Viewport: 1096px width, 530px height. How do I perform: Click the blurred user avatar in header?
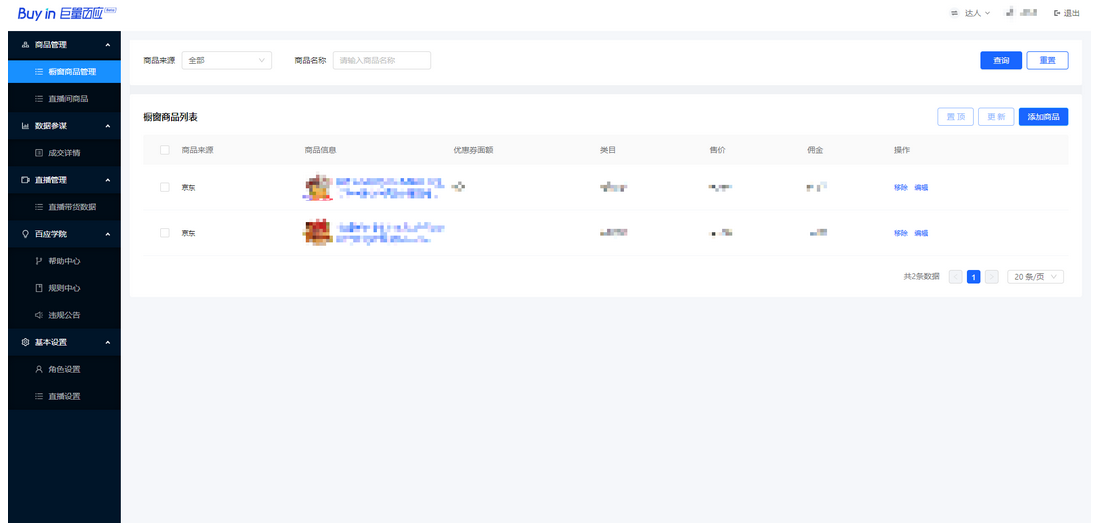(x=1009, y=13)
